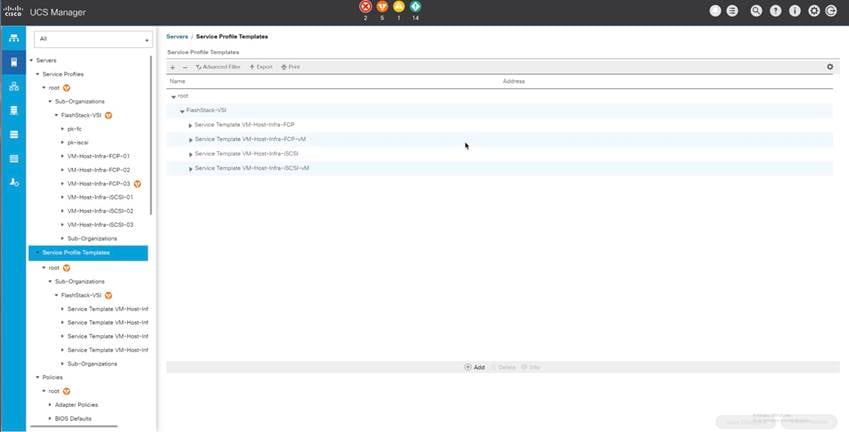Open table column settings gear
Image resolution: width=849 pixels, height=432 pixels.
tap(830, 67)
